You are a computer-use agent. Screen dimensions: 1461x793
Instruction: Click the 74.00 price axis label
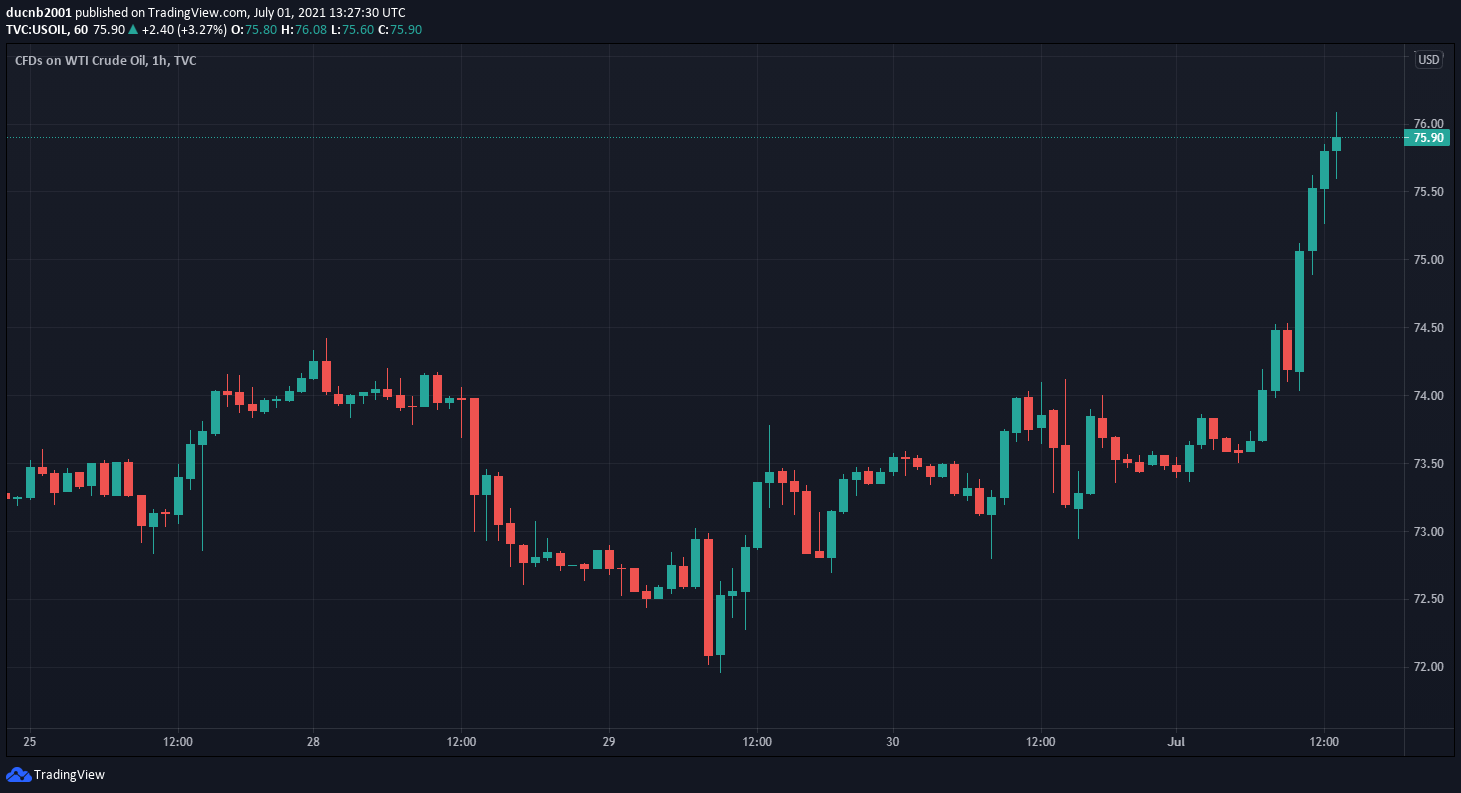(1428, 396)
